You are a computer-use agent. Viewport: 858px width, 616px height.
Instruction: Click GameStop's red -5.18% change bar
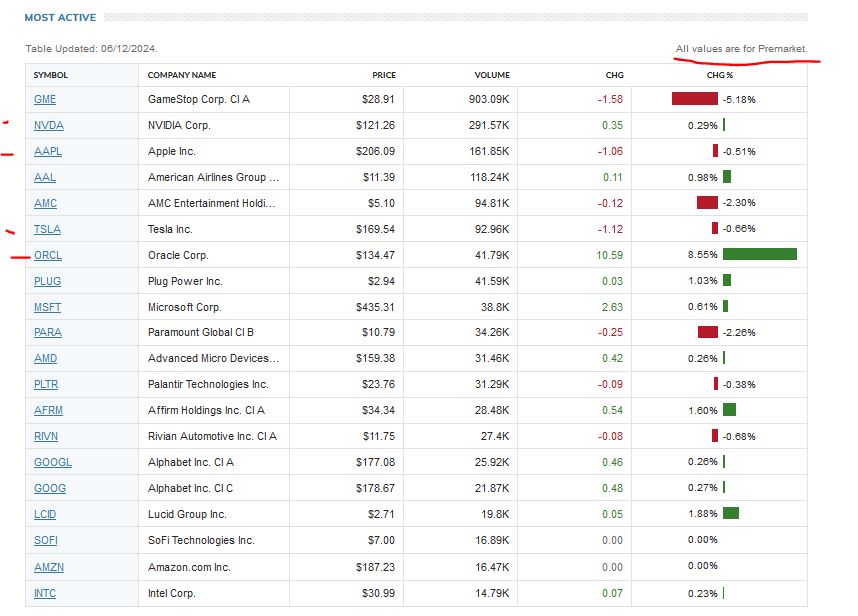pos(694,99)
